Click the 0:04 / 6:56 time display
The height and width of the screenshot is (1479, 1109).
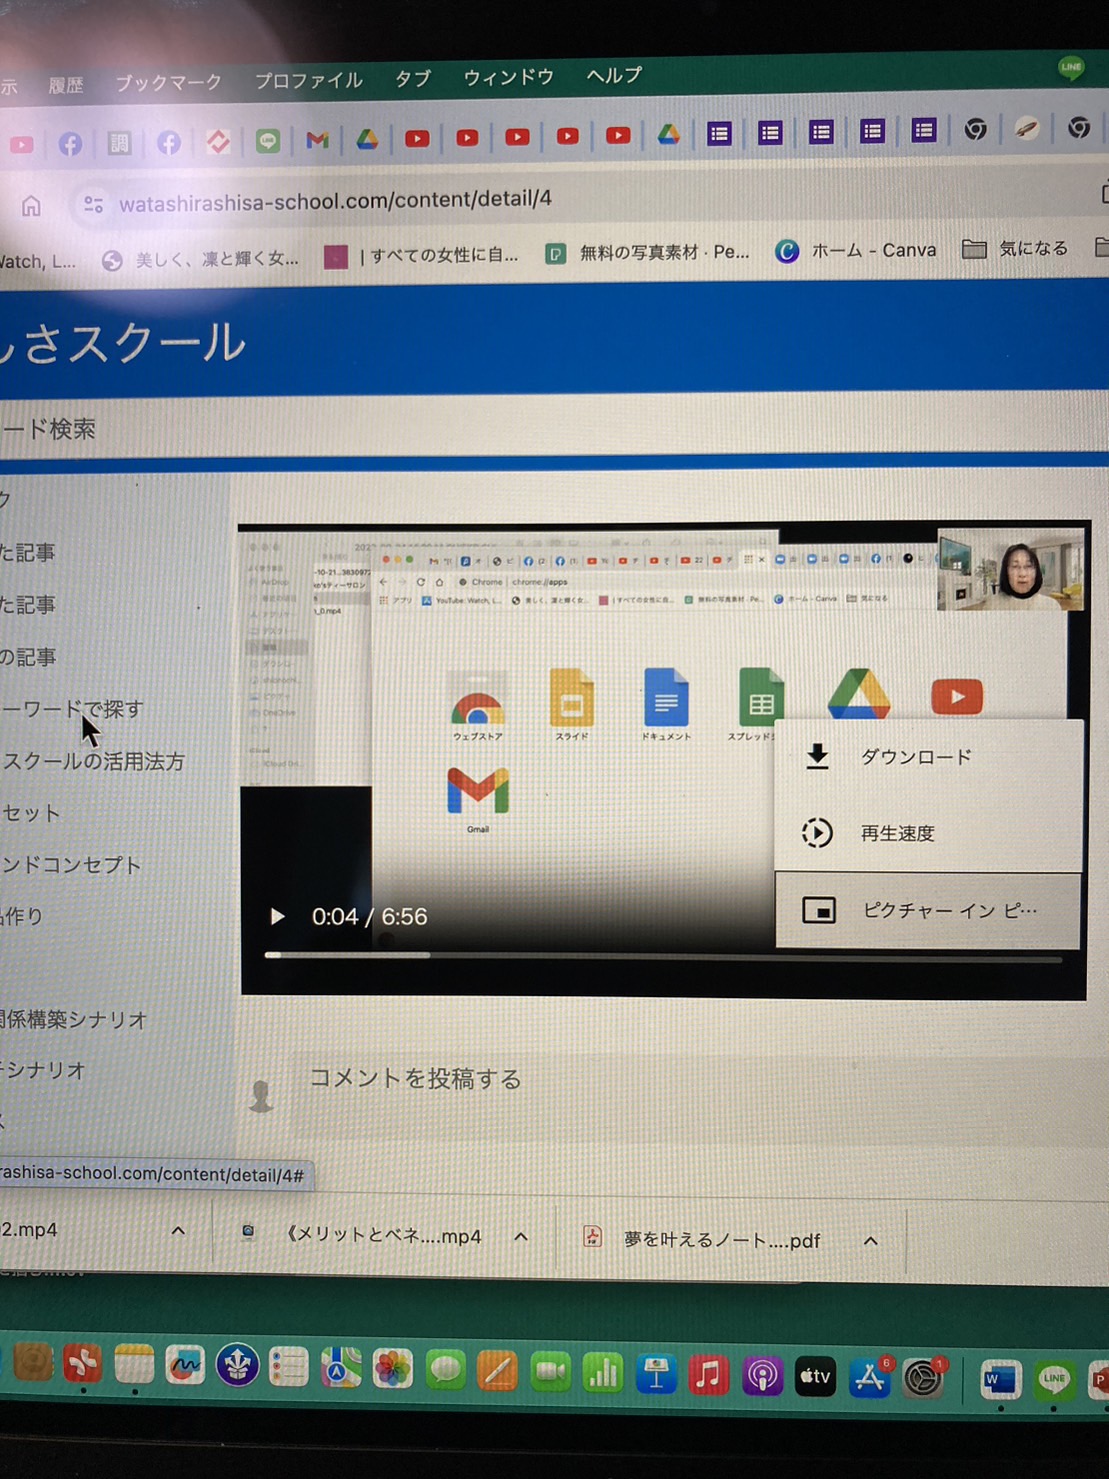click(x=369, y=916)
